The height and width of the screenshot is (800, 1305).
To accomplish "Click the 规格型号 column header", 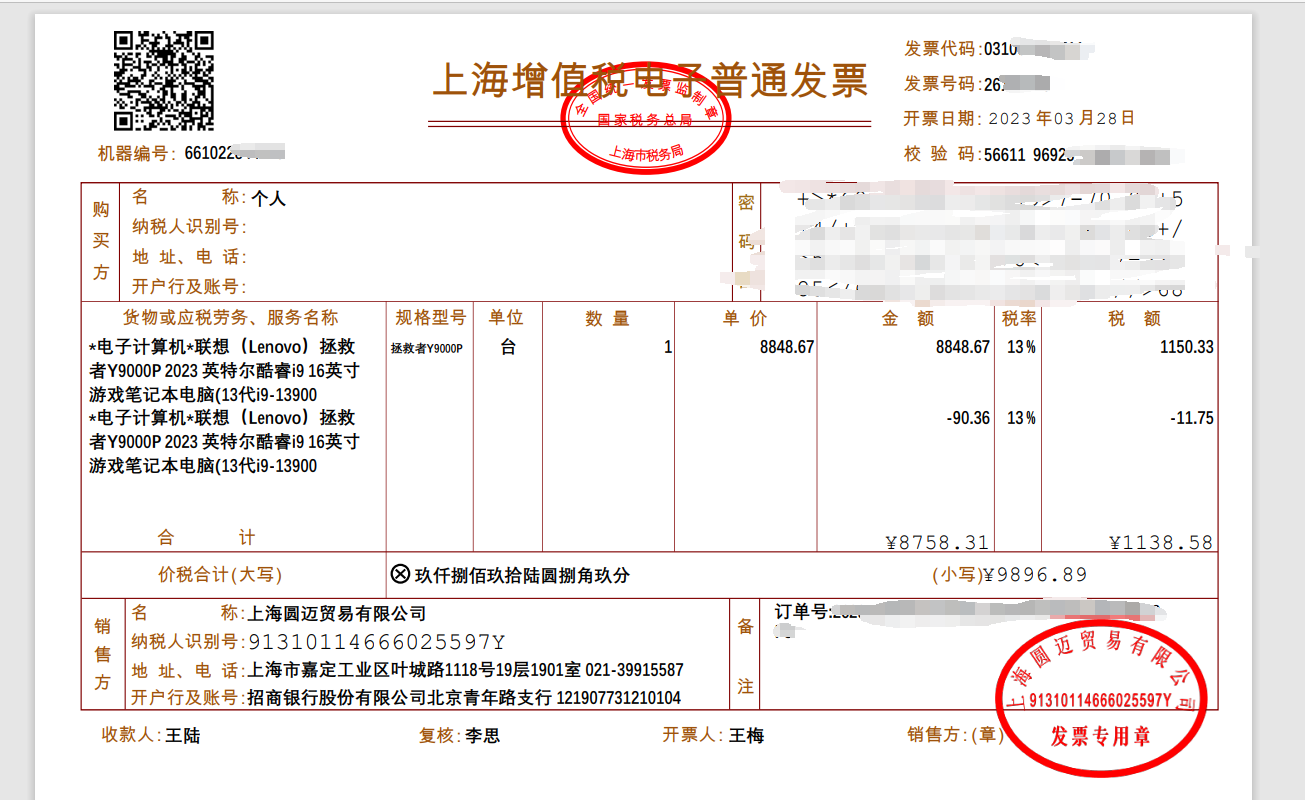I will pos(430,317).
